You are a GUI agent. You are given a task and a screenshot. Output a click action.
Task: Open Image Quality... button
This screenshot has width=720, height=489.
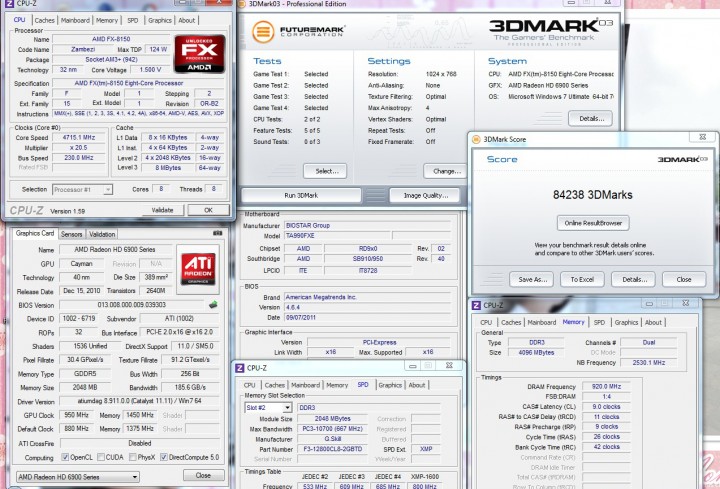(x=425, y=195)
